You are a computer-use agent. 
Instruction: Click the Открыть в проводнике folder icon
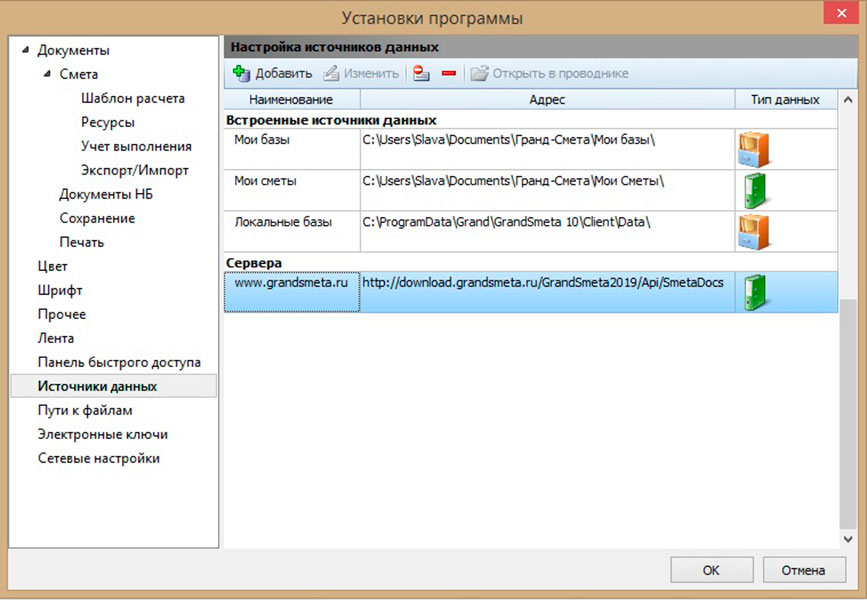479,73
